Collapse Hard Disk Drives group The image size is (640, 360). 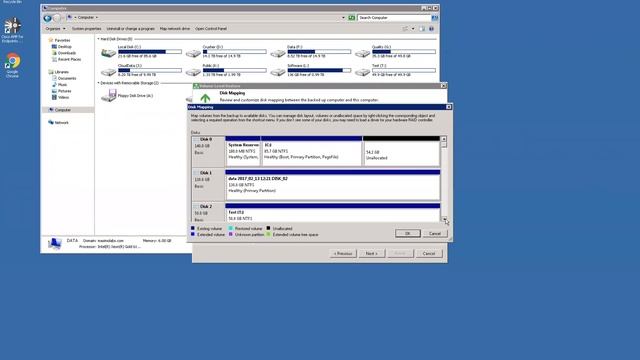tap(98, 39)
